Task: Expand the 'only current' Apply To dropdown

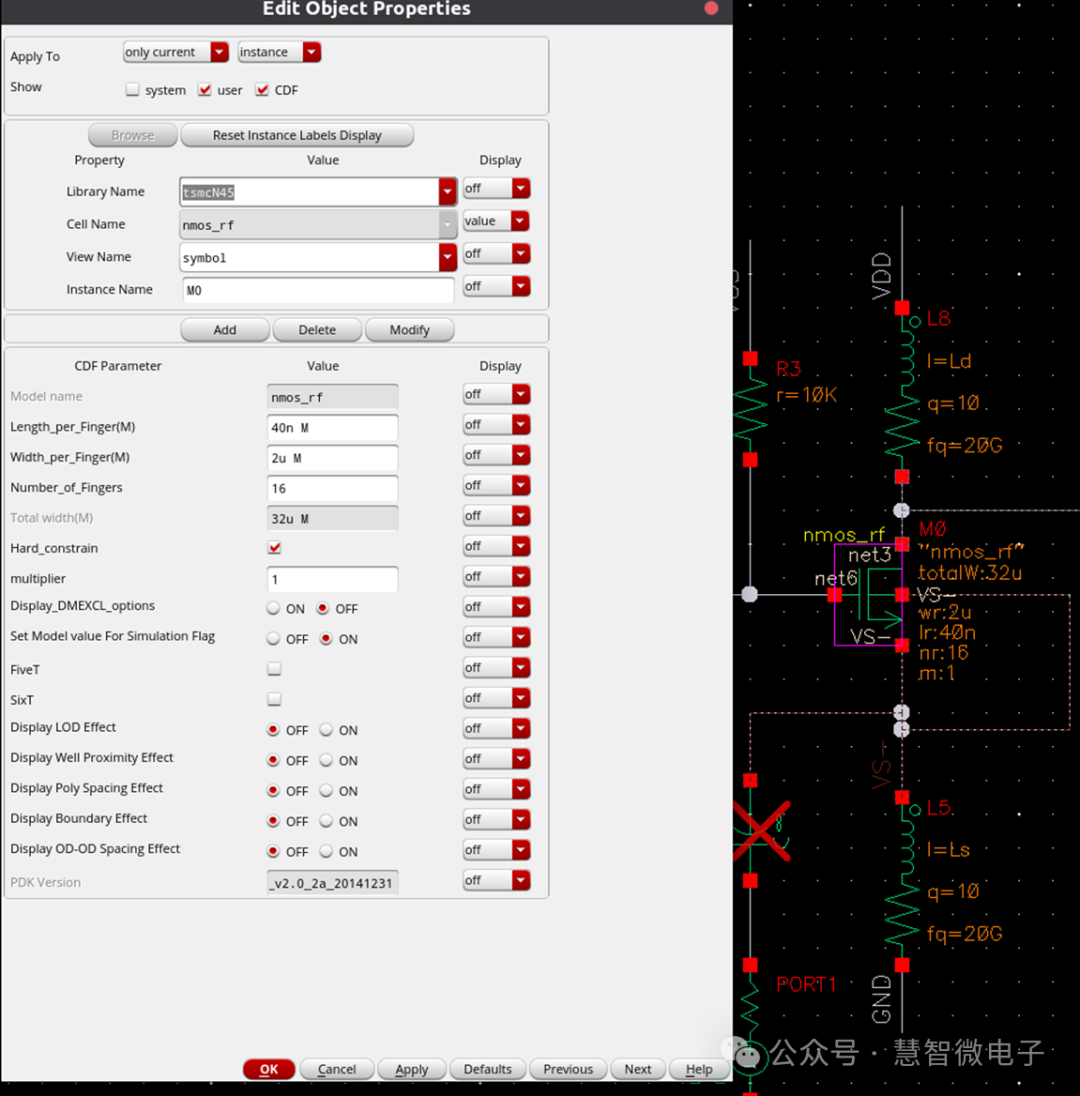Action: pyautogui.click(x=219, y=52)
